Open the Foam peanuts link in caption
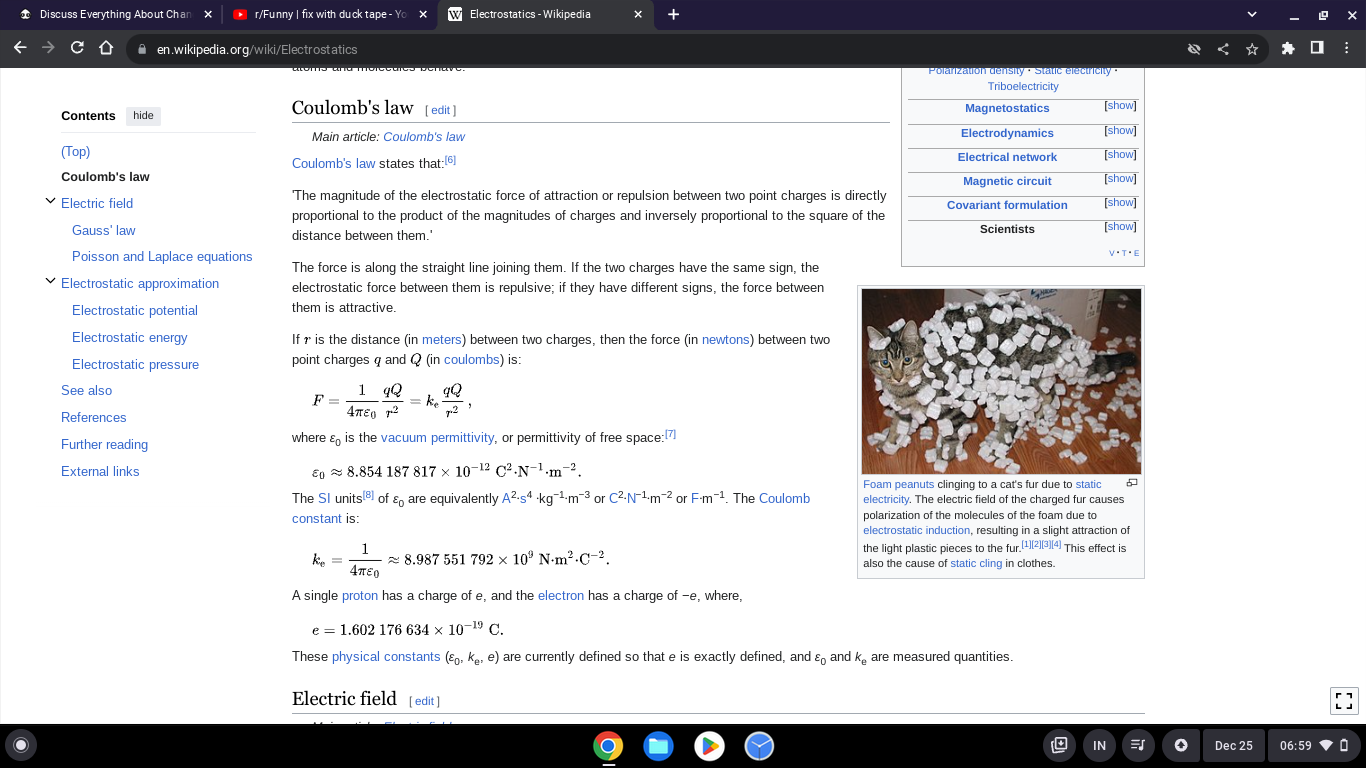The width and height of the screenshot is (1366, 768). click(899, 484)
